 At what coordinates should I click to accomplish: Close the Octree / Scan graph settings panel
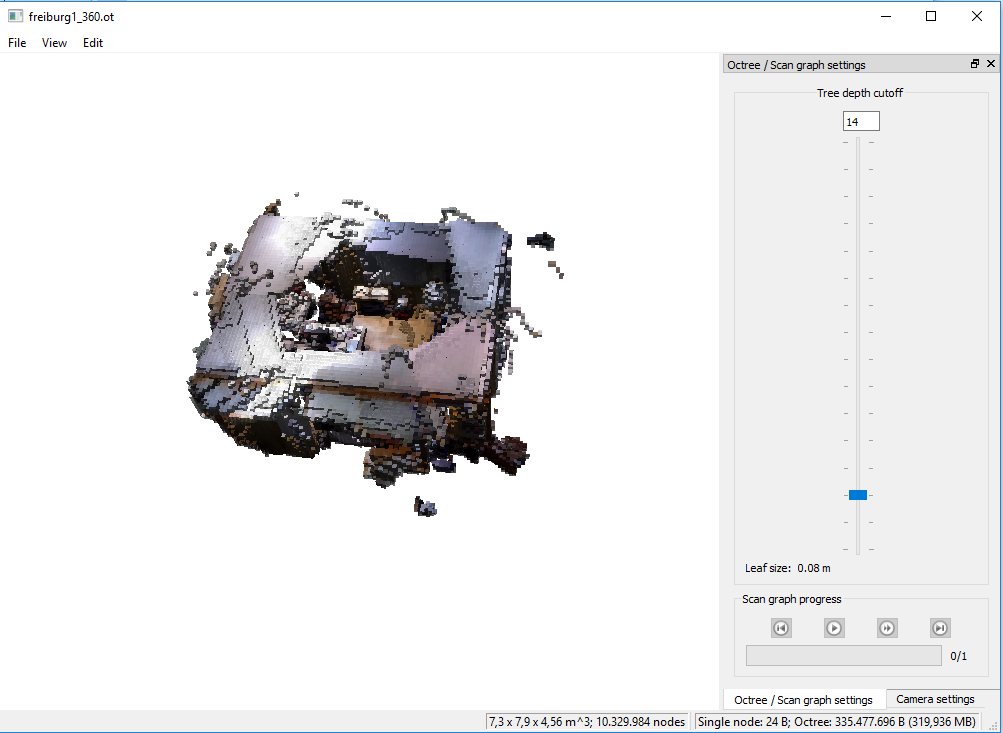coord(991,63)
